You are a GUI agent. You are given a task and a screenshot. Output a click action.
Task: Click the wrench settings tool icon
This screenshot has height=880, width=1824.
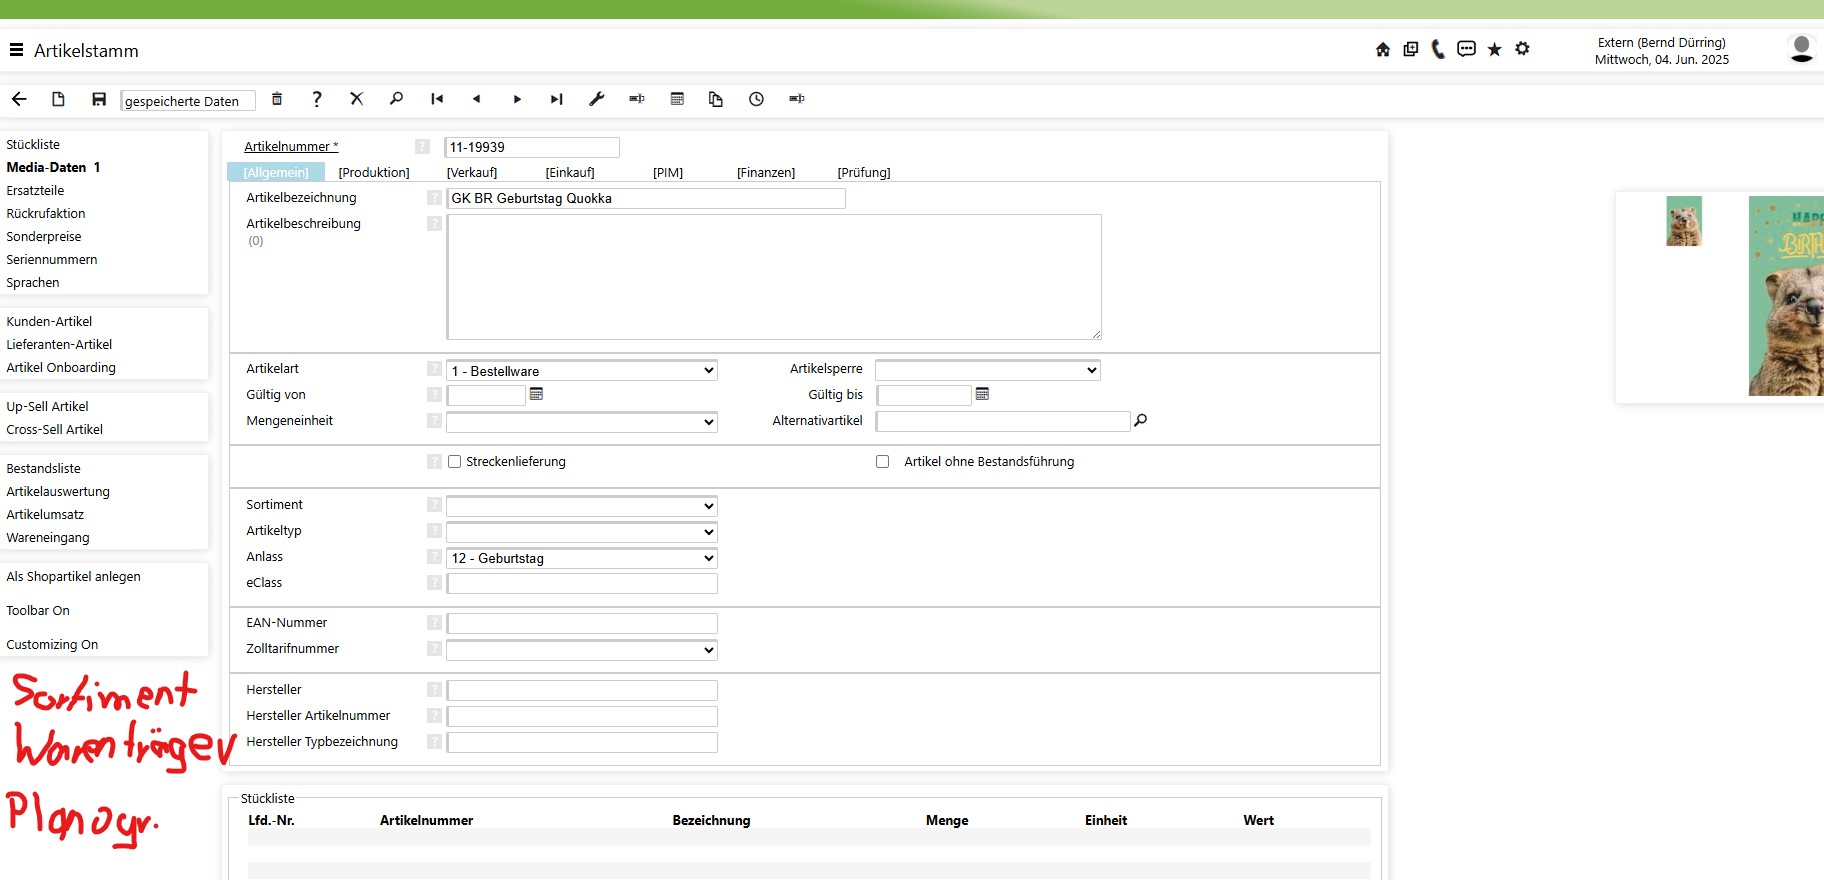[x=597, y=99]
